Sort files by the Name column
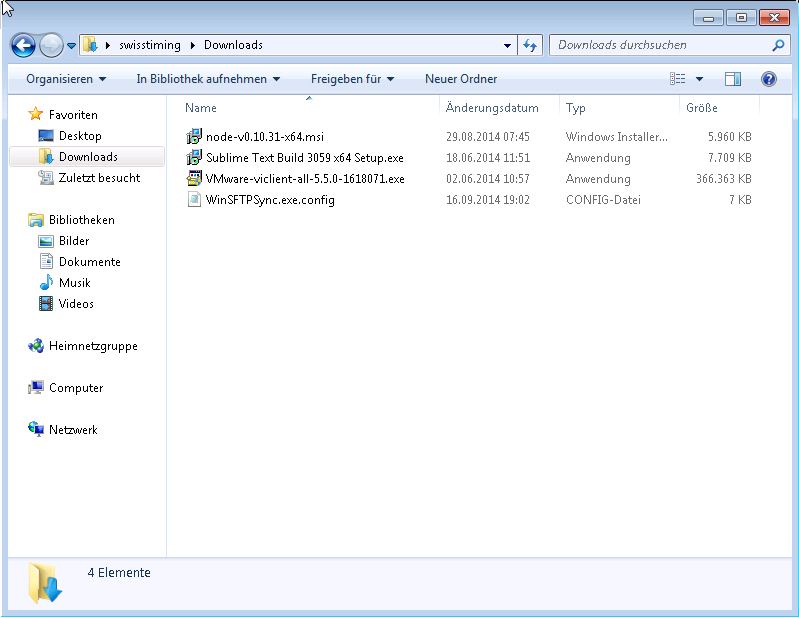 coord(201,108)
